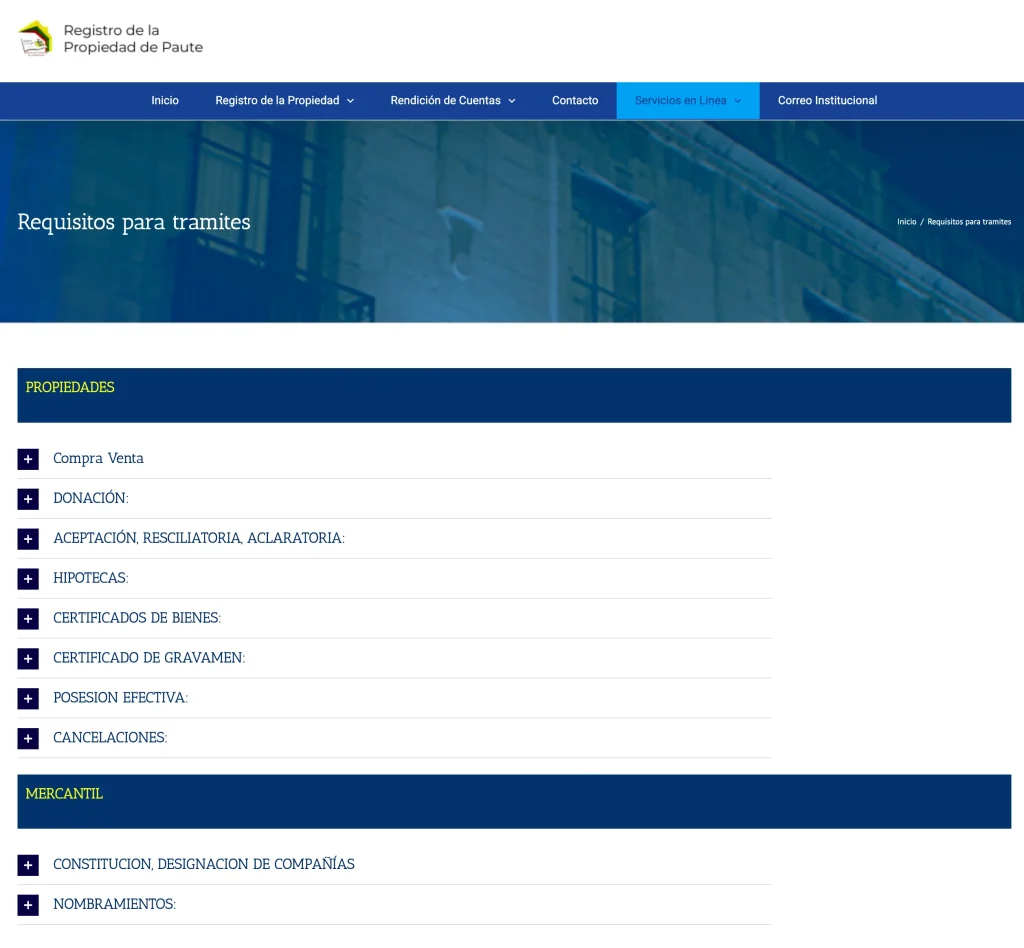The image size is (1024, 948).
Task: Click the plus icon beside NOMBRAMIENTOS
Action: [x=28, y=904]
